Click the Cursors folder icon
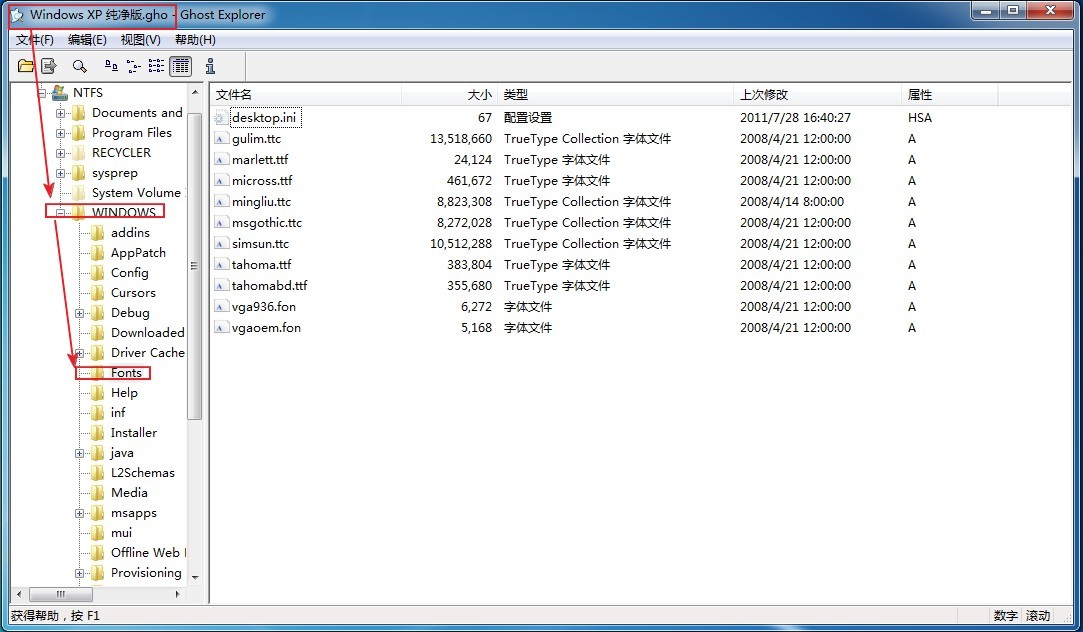 point(98,293)
